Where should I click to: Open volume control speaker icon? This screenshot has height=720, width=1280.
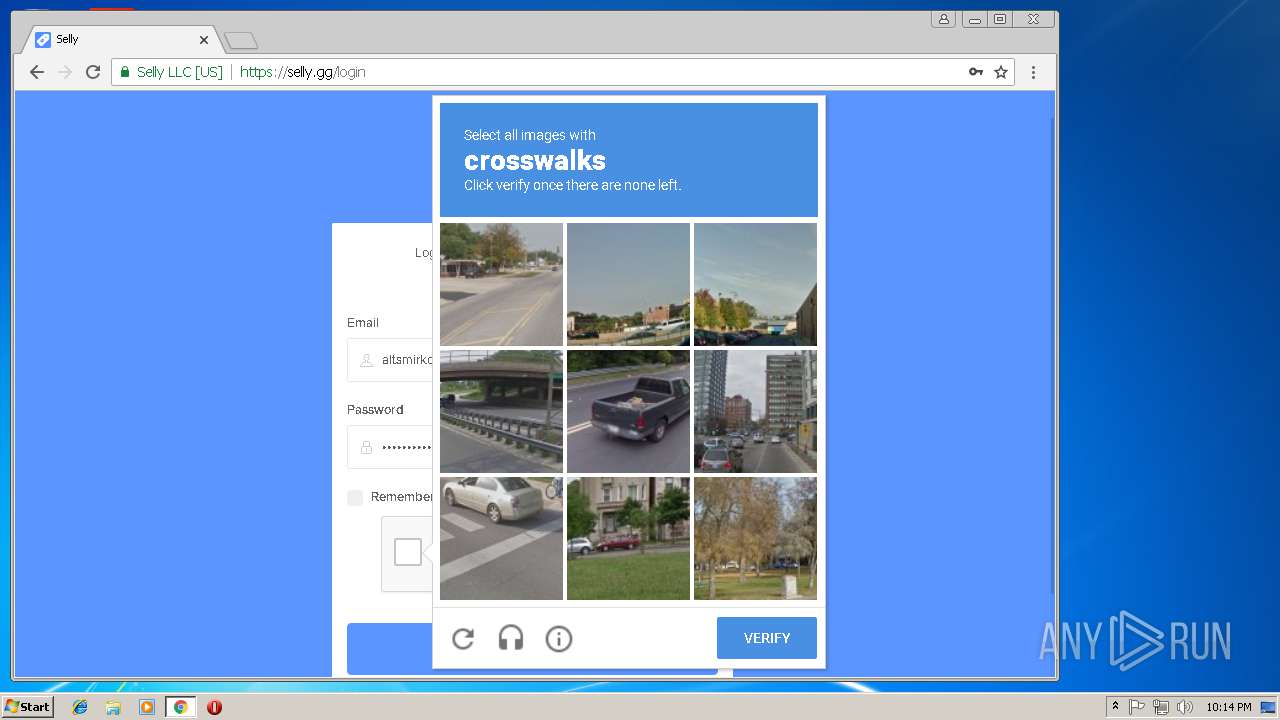click(1185, 707)
